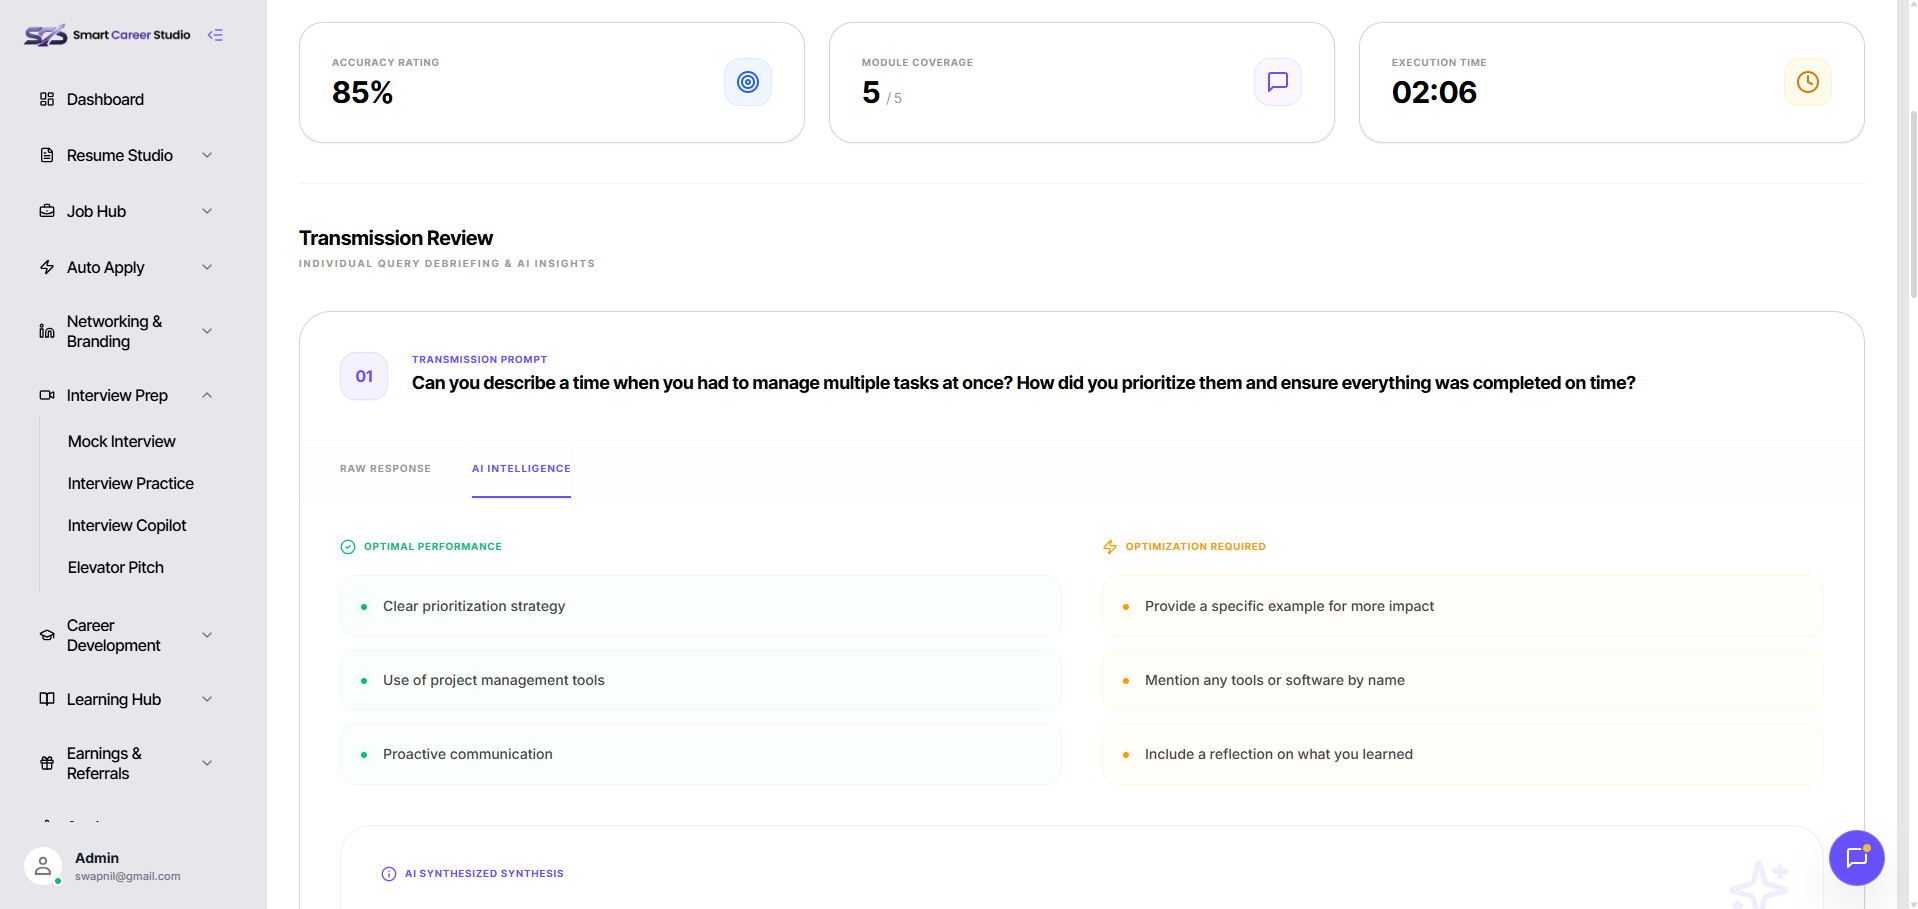
Task: Select the 'Proactive communication' item
Action: pos(701,754)
